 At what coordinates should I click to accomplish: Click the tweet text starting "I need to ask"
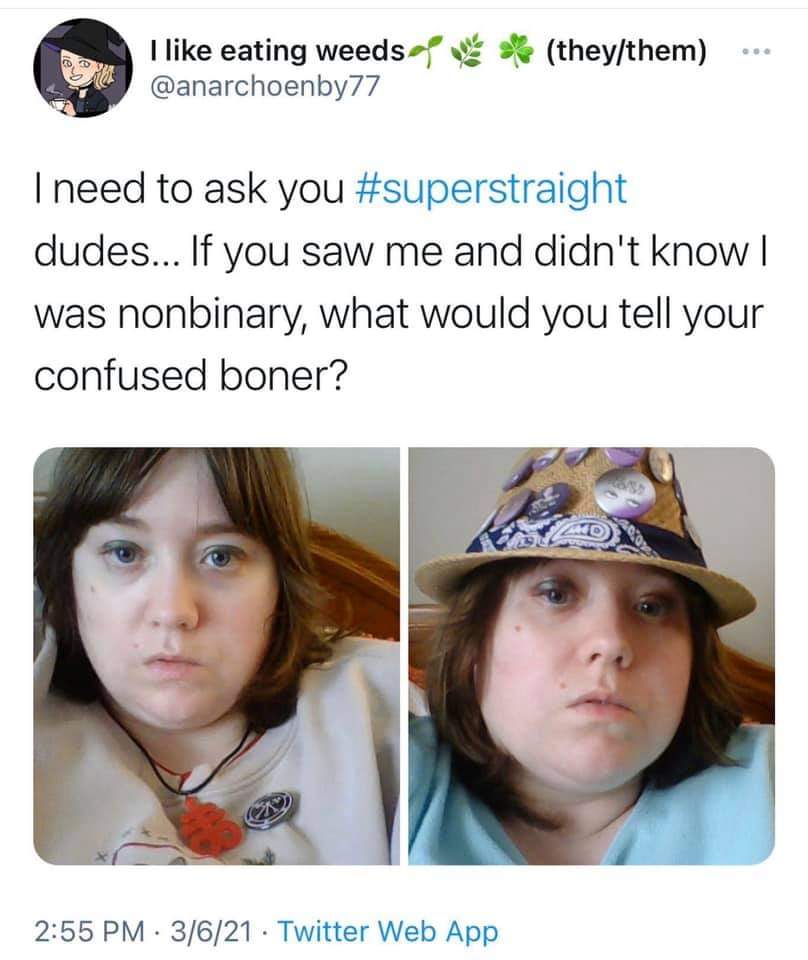pos(399,282)
